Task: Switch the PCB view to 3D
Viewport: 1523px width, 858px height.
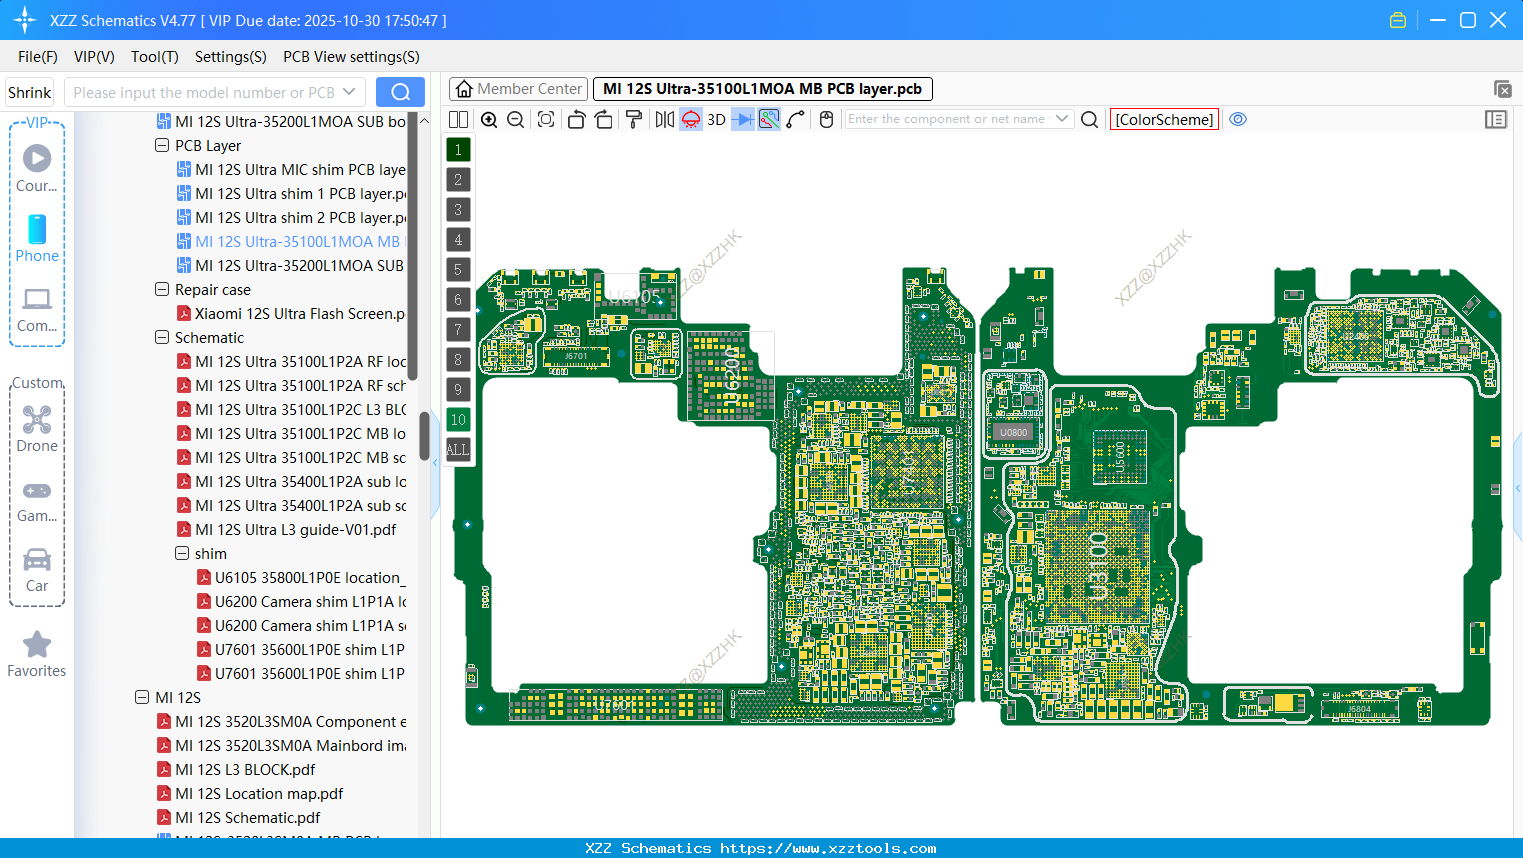Action: click(x=716, y=118)
